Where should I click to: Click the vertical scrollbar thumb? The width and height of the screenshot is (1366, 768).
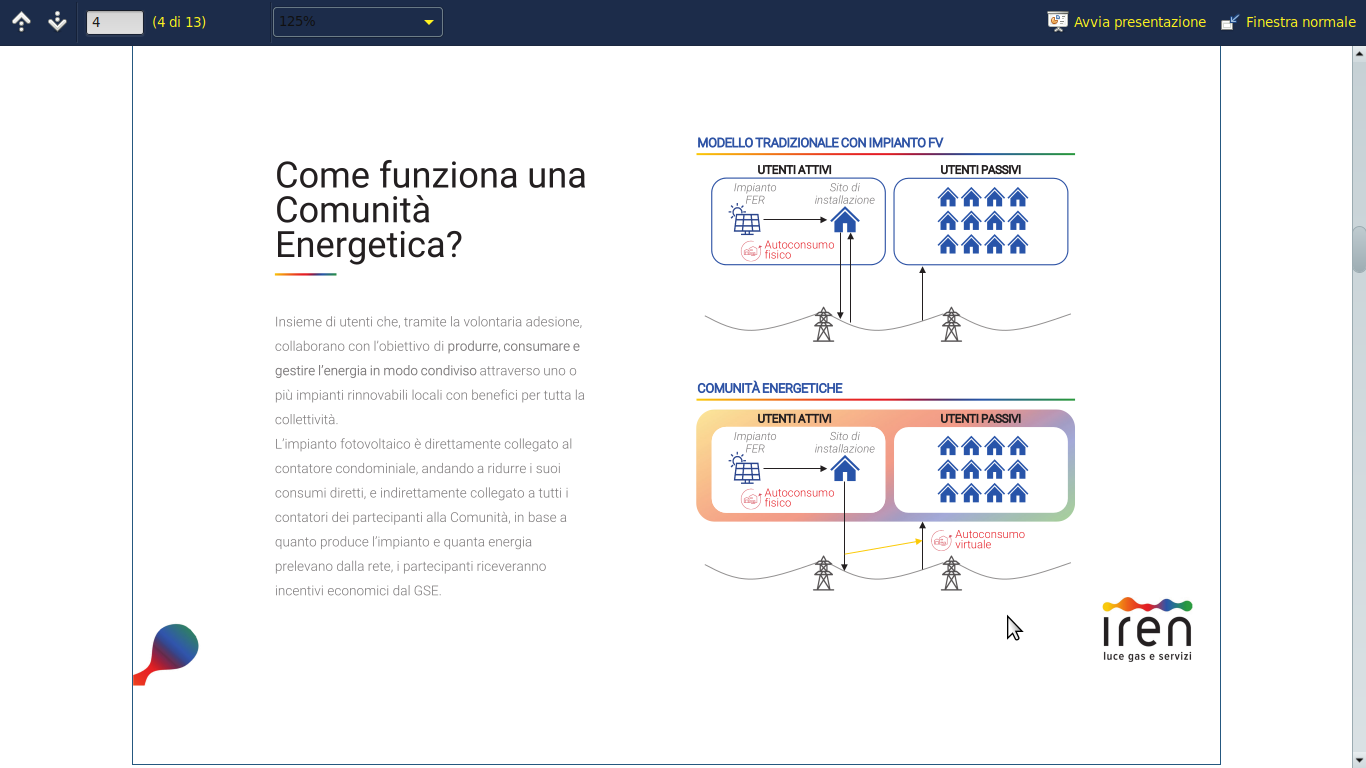tap(1359, 249)
